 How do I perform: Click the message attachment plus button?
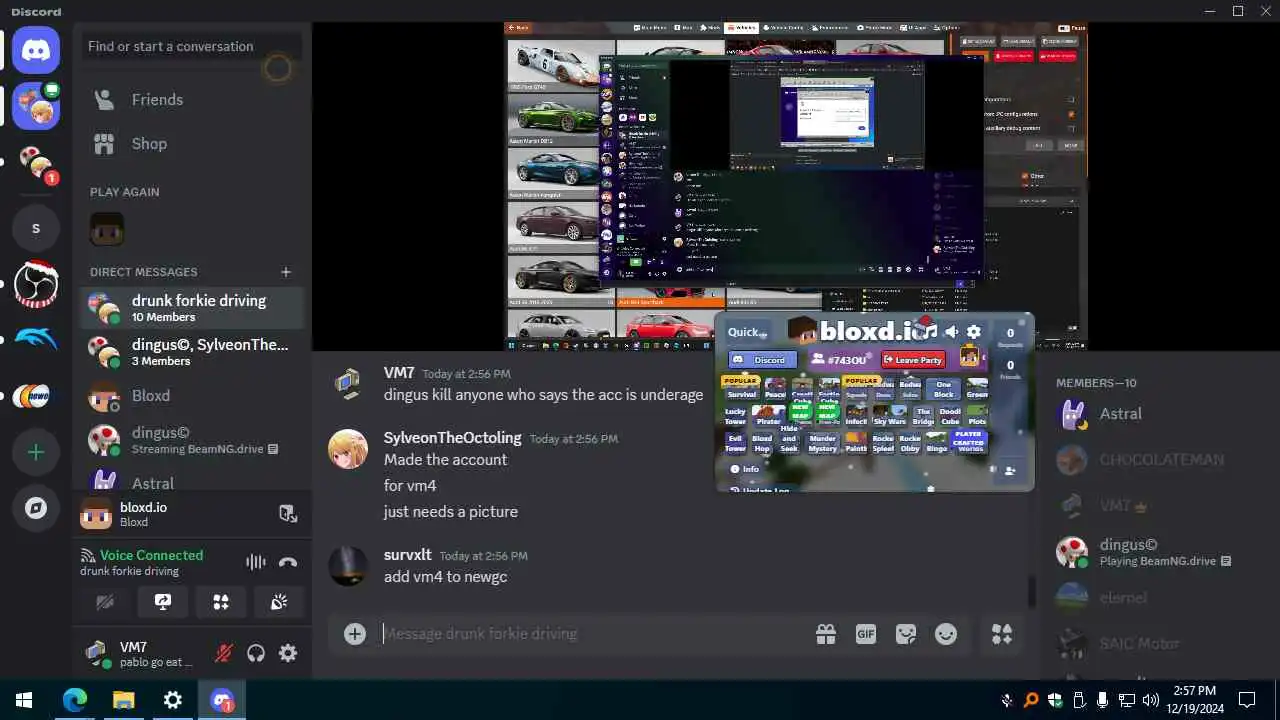point(355,634)
